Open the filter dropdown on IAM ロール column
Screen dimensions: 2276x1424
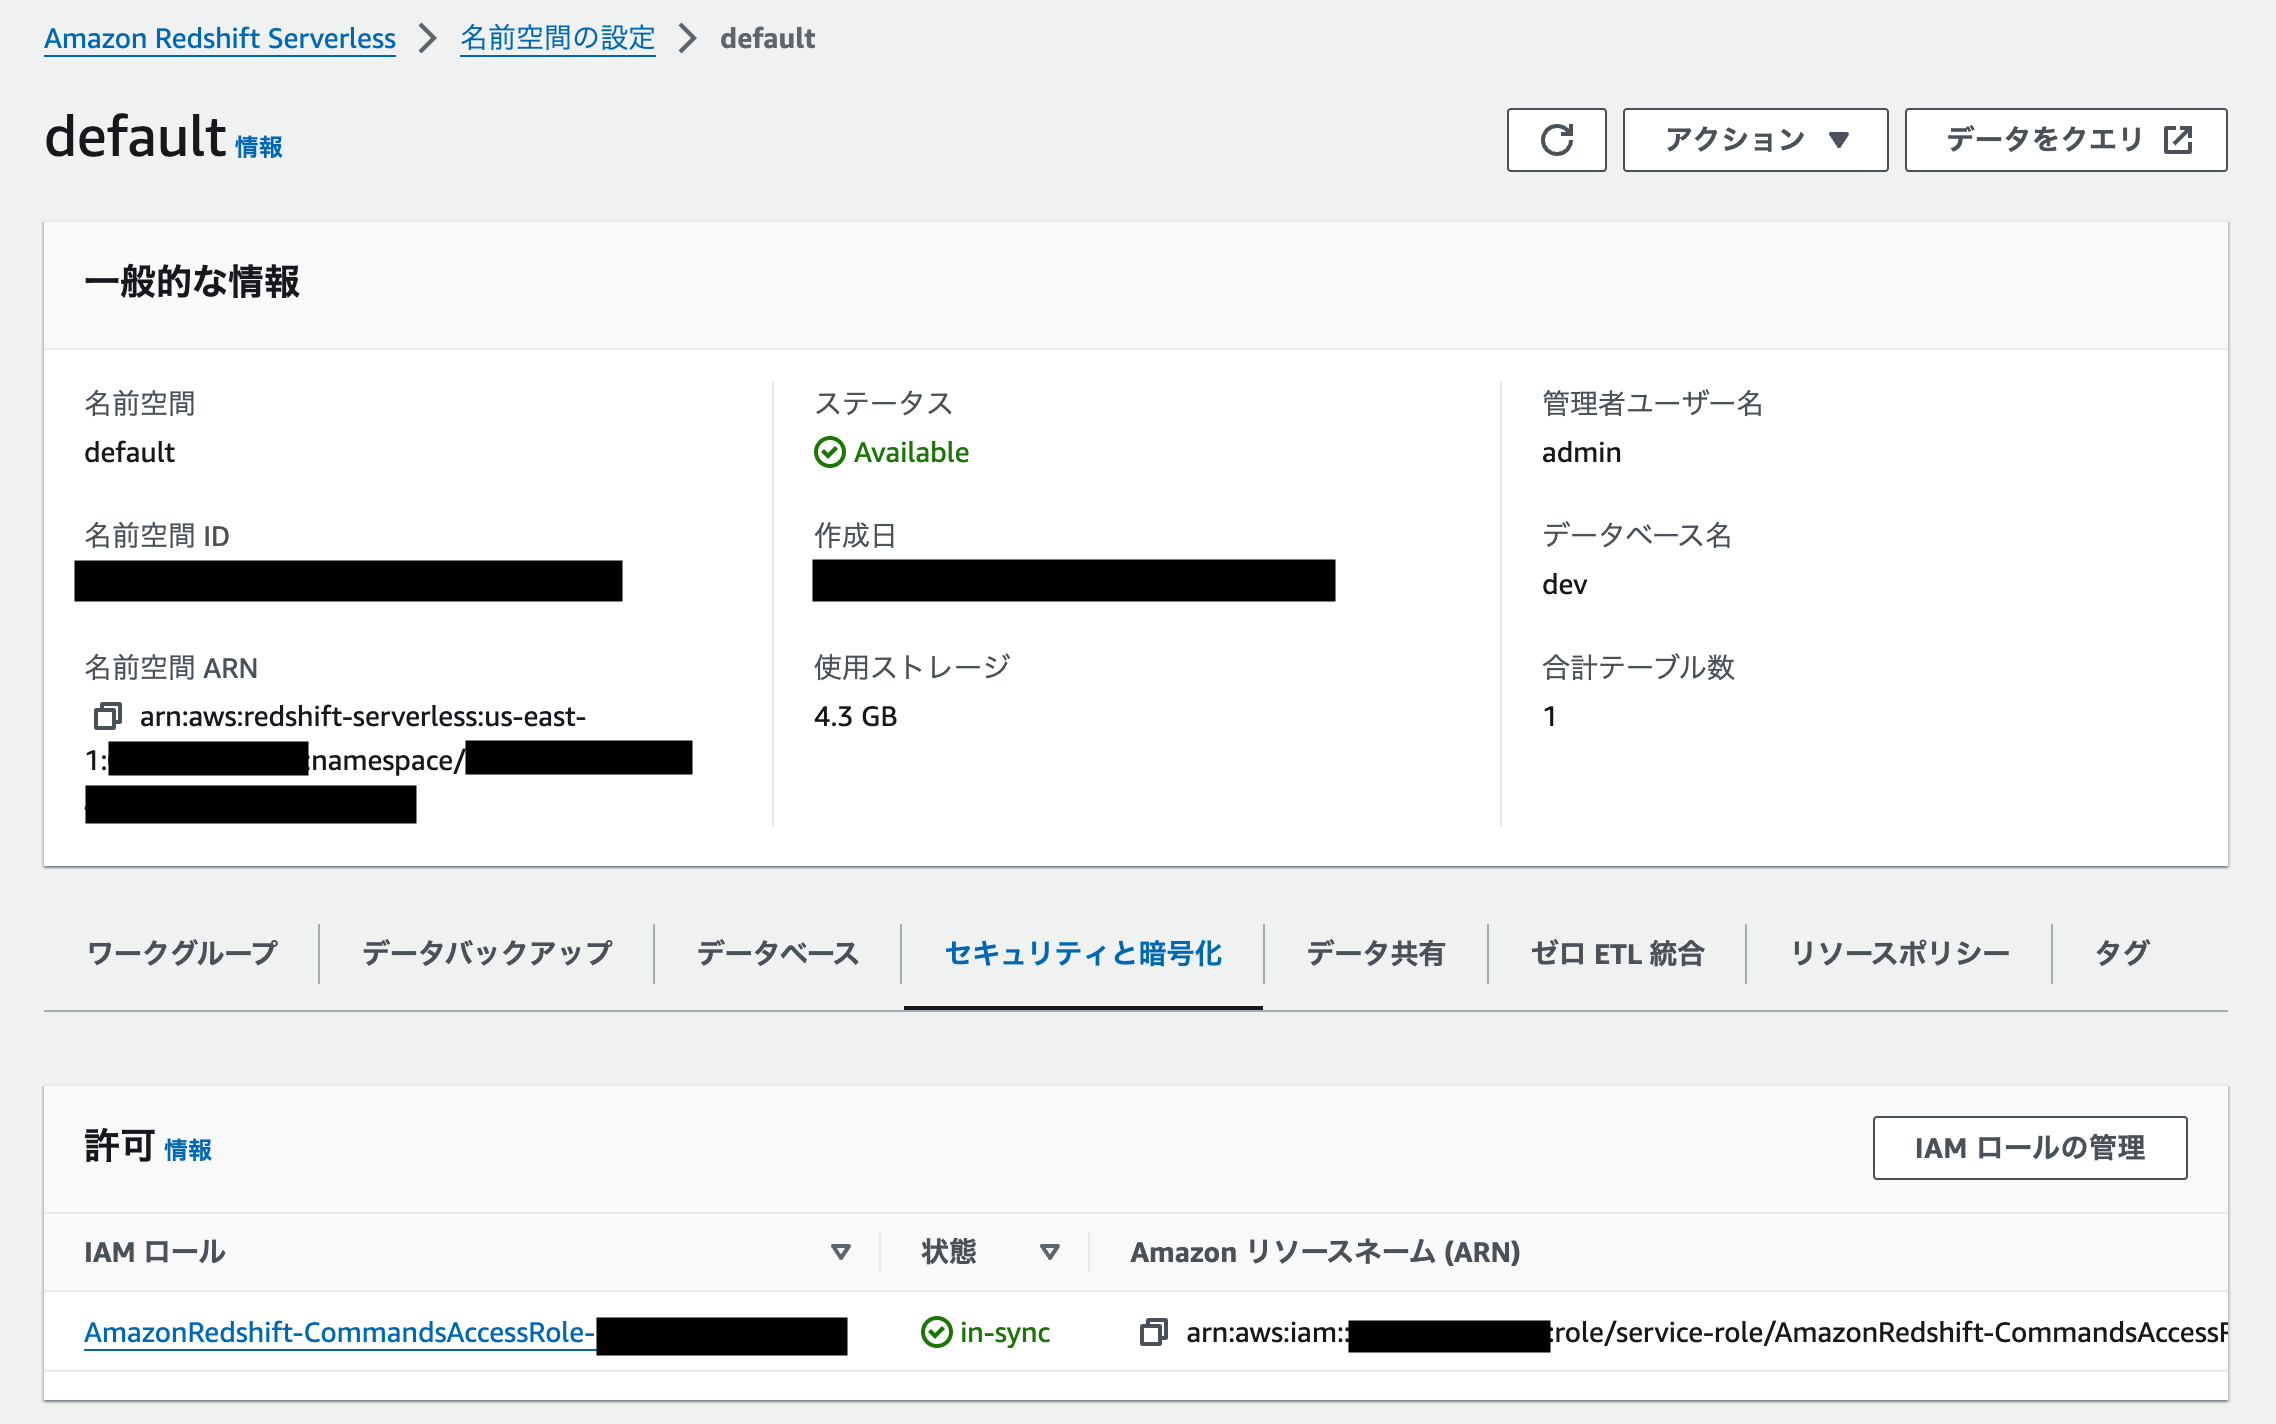coord(838,1251)
